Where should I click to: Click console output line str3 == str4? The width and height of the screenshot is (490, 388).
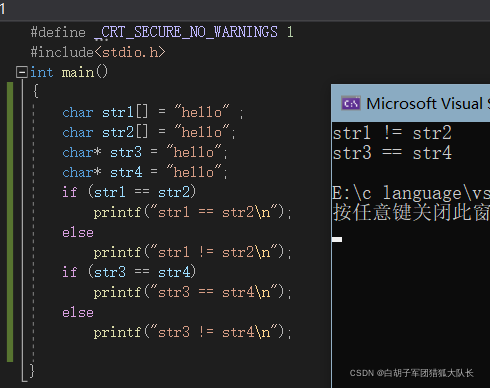[392, 153]
